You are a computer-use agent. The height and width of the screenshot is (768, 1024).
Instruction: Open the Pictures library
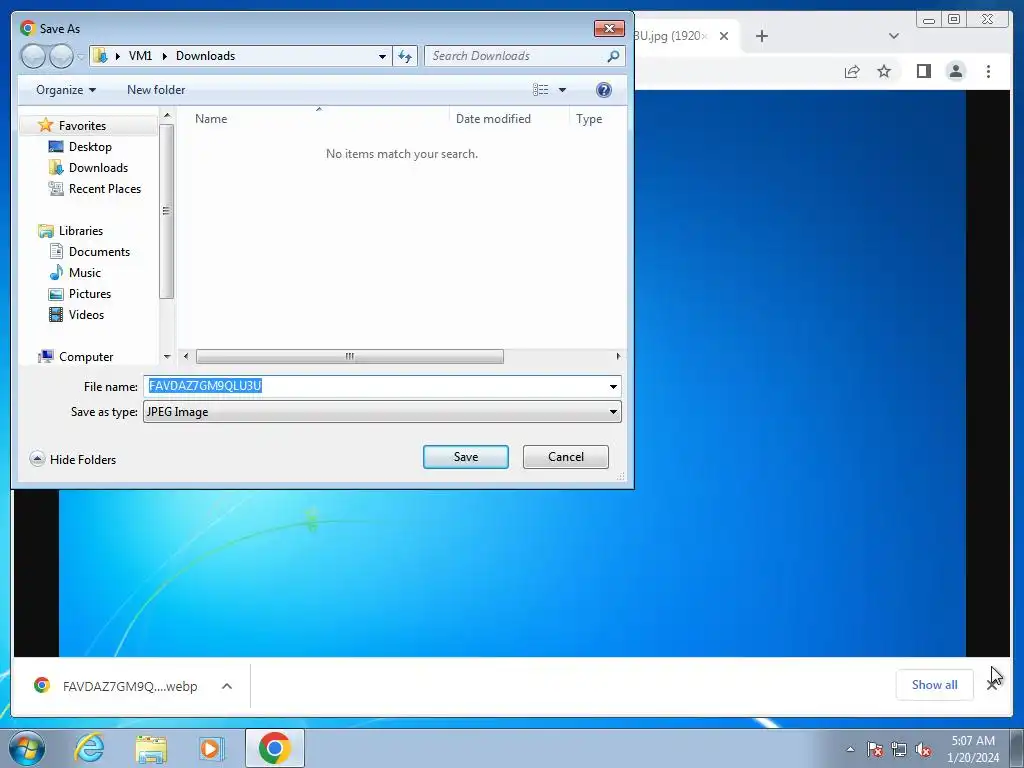click(x=89, y=294)
